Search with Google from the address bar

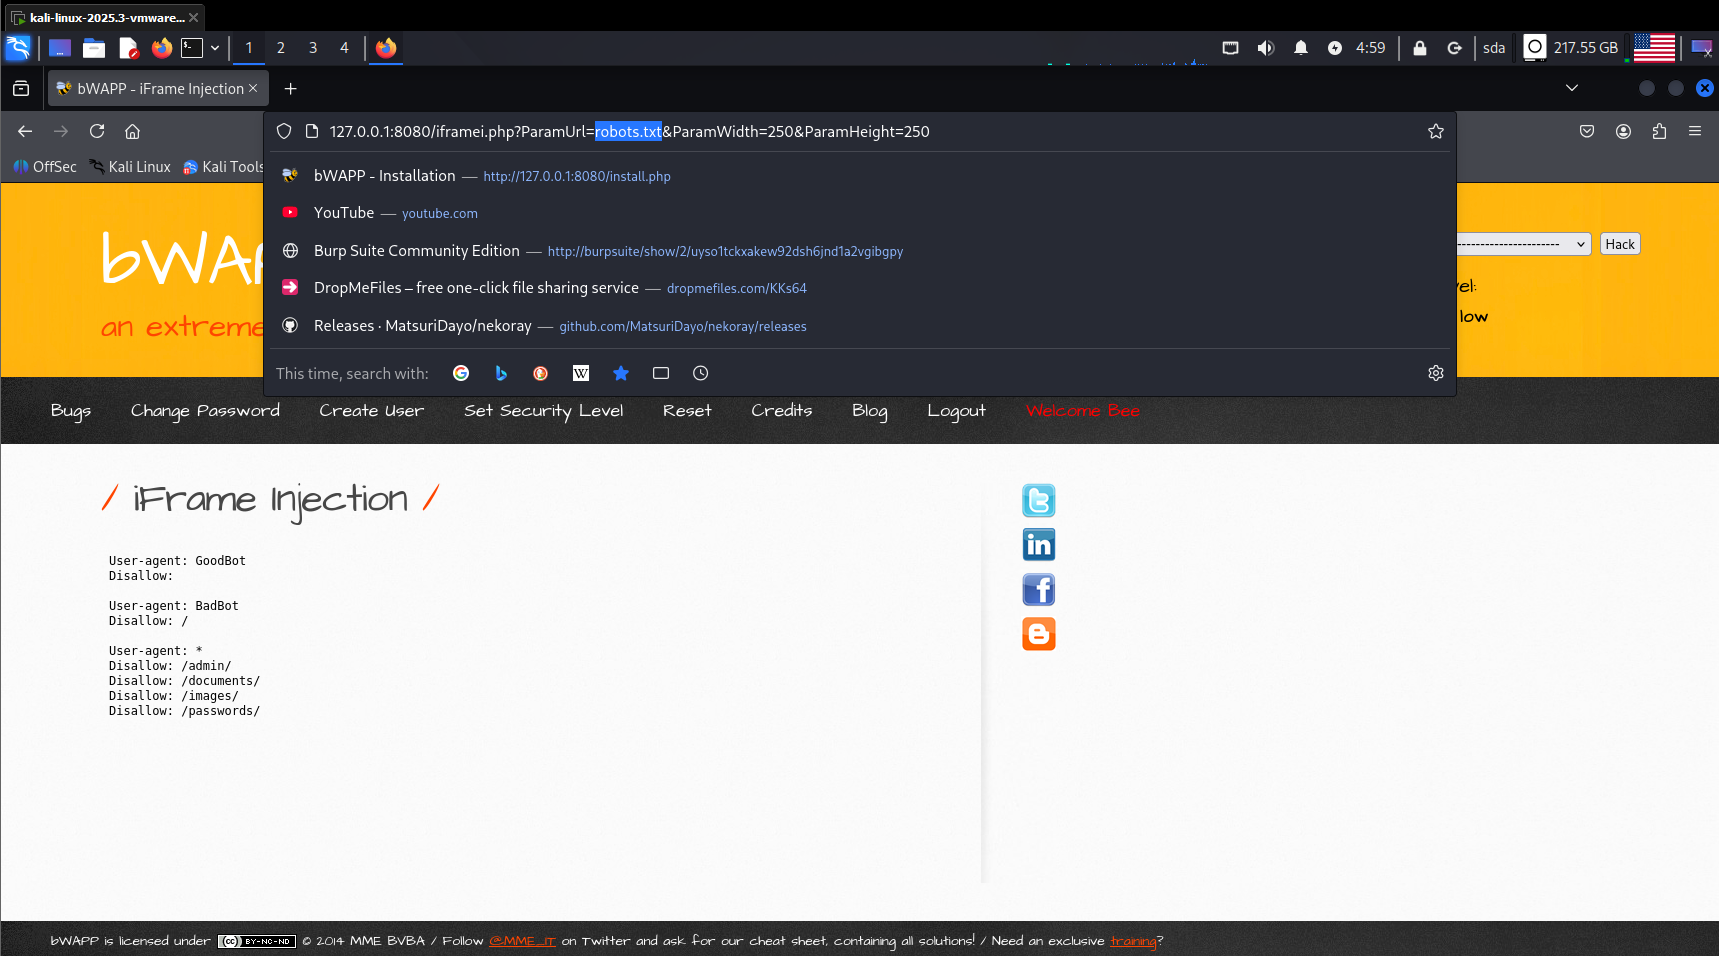point(461,373)
